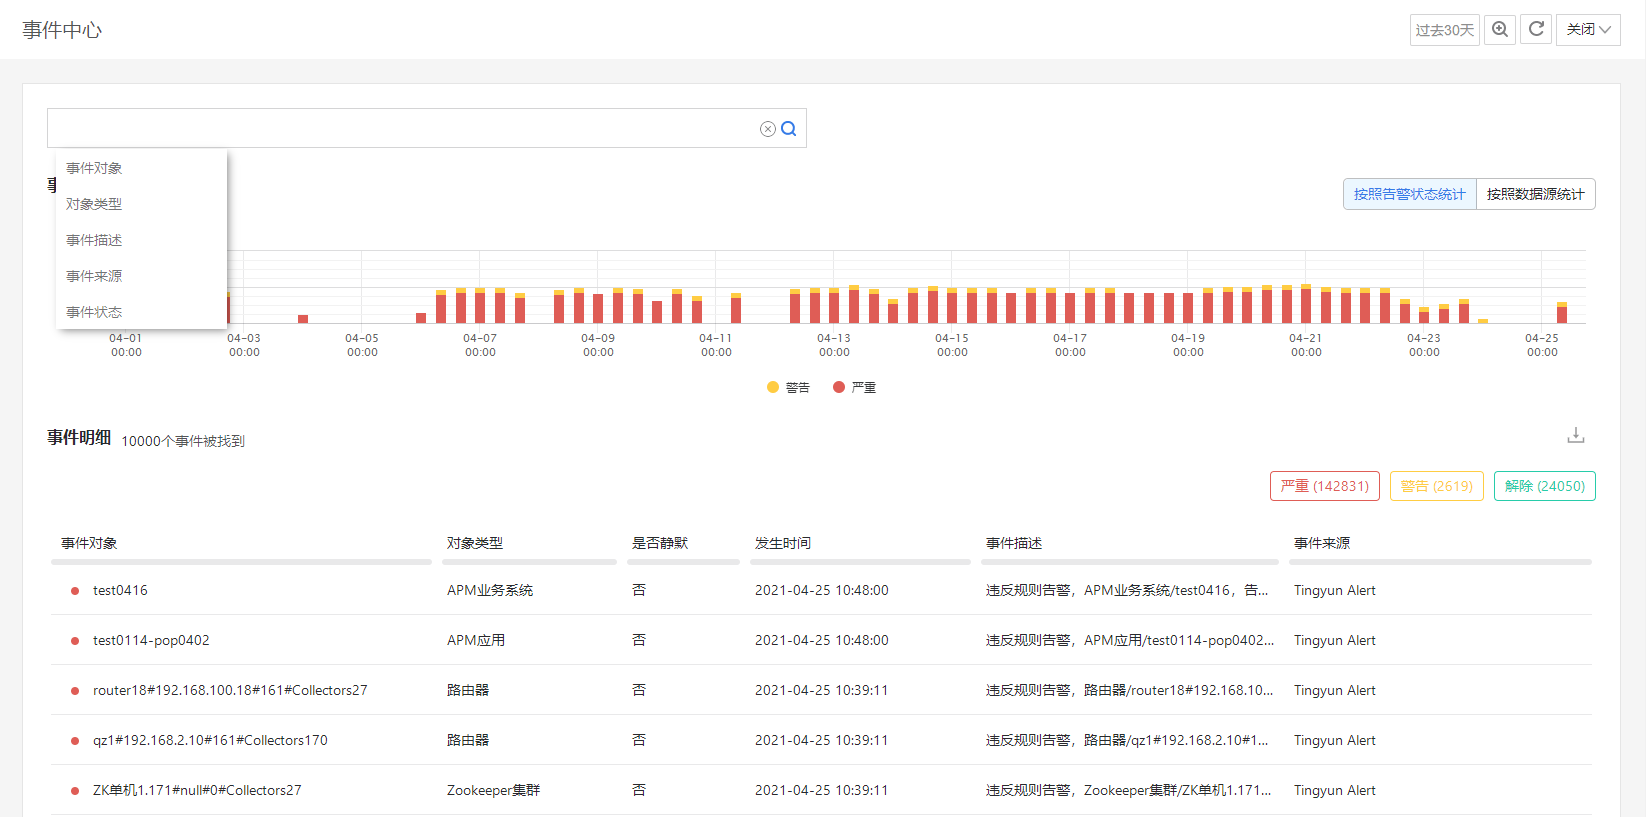Image resolution: width=1646 pixels, height=817 pixels.
Task: Filter by 警告 (2619) events
Action: 1437,486
